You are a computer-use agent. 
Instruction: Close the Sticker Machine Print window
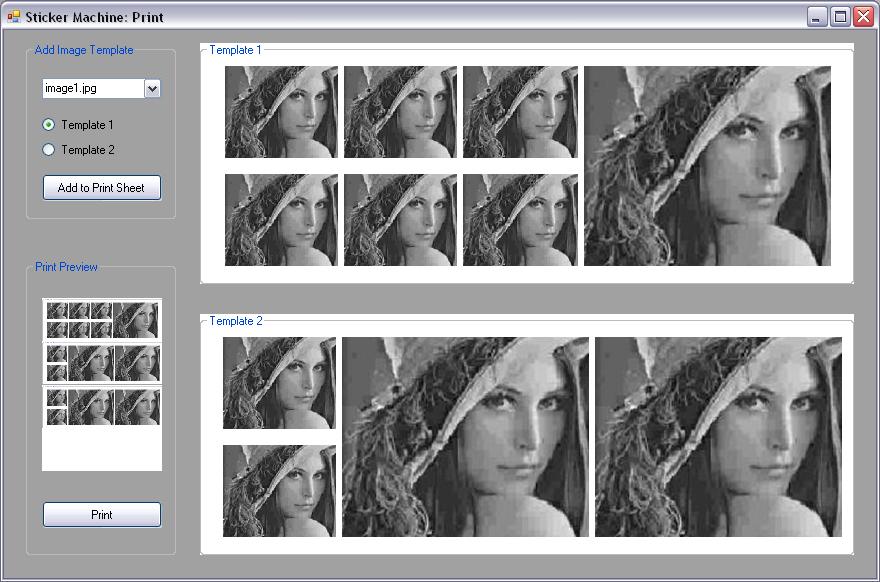pos(862,17)
